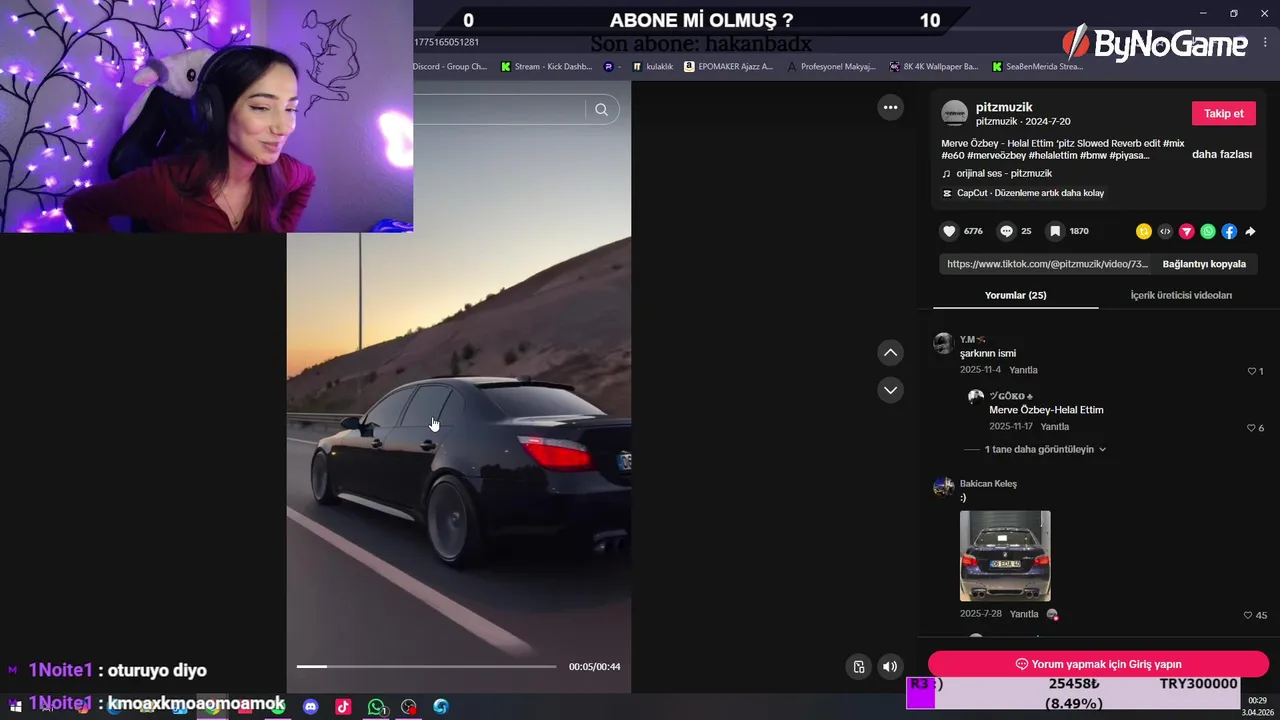Open WhatsApp from the taskbar
1280x720 pixels.
tap(376, 706)
